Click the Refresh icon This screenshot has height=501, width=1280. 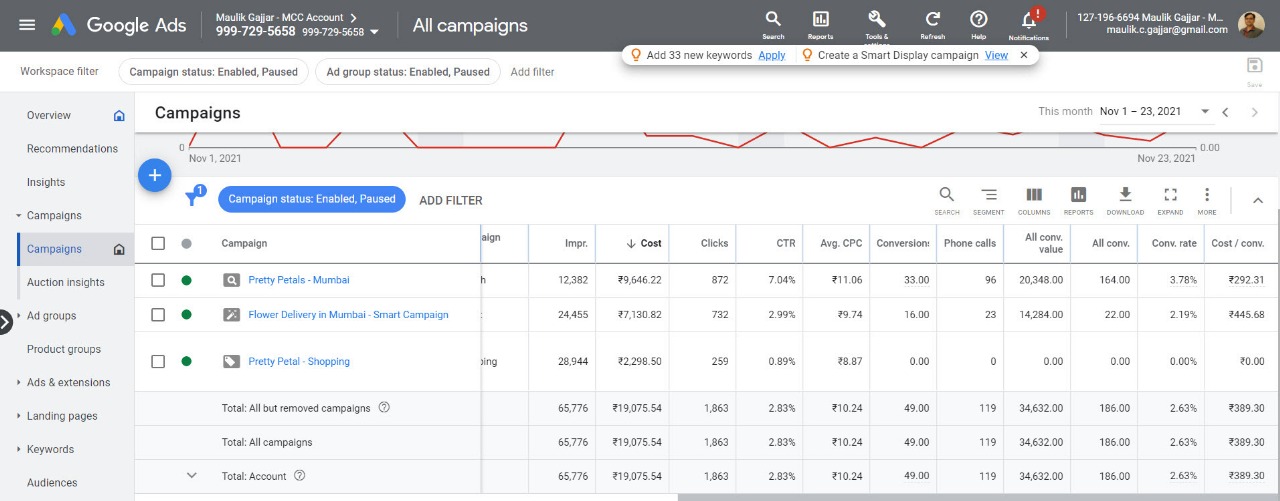coord(932,20)
